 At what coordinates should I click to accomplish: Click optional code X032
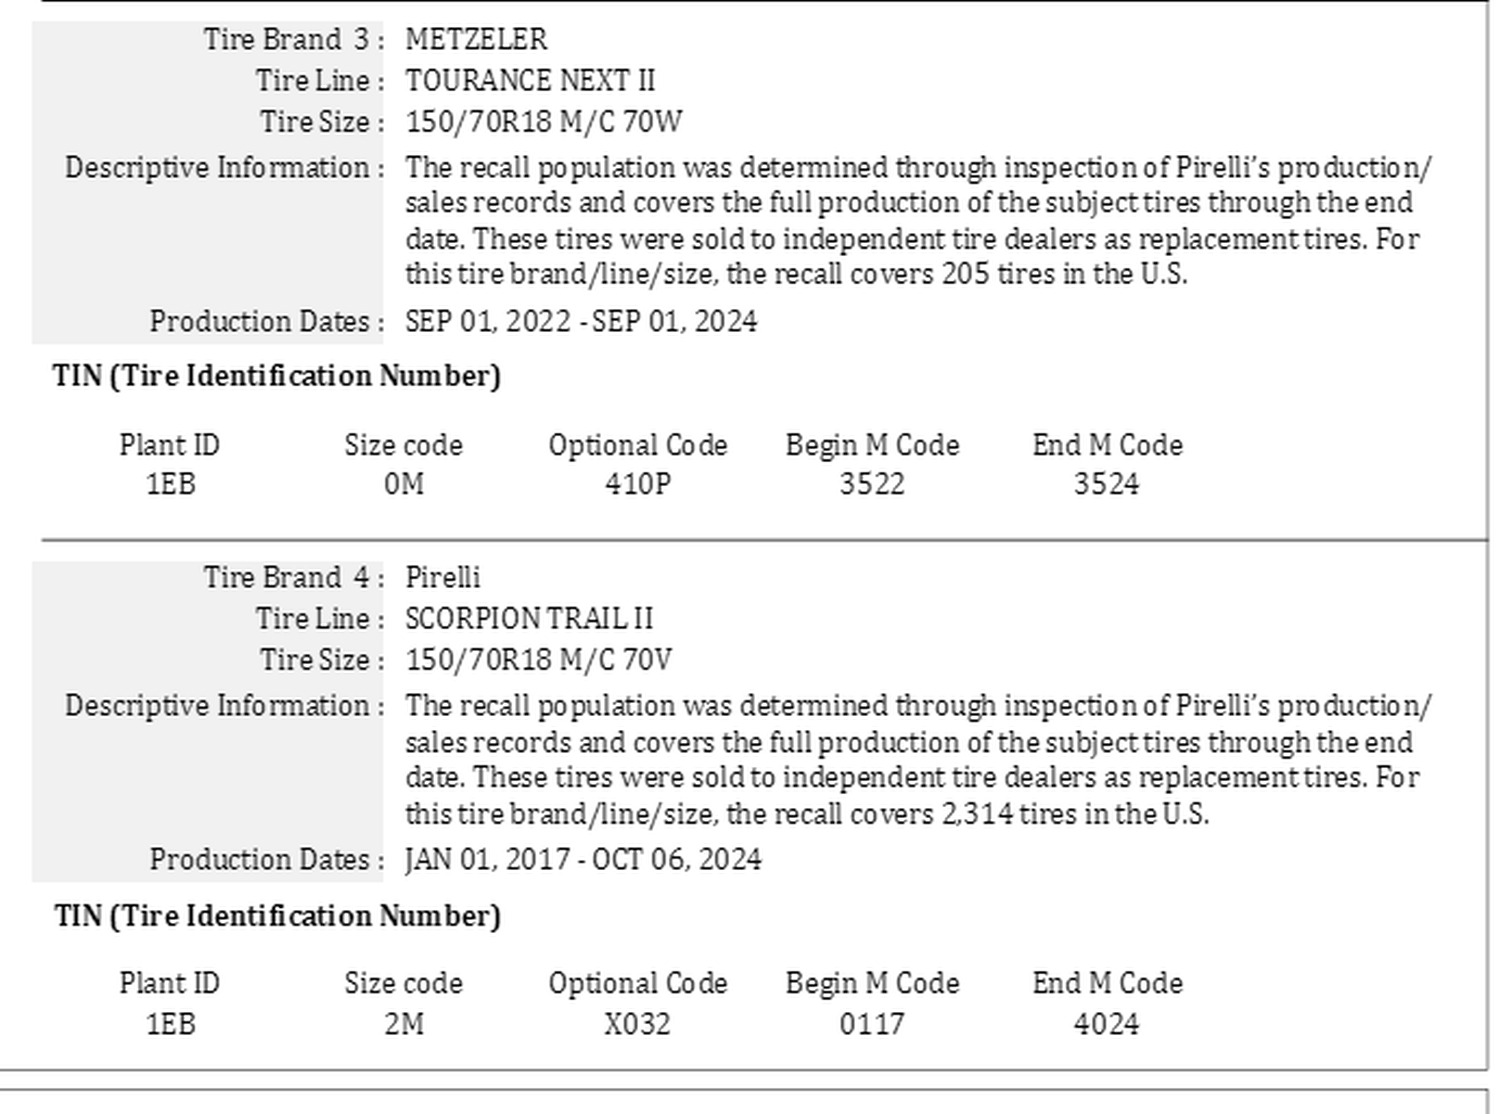coord(638,1025)
